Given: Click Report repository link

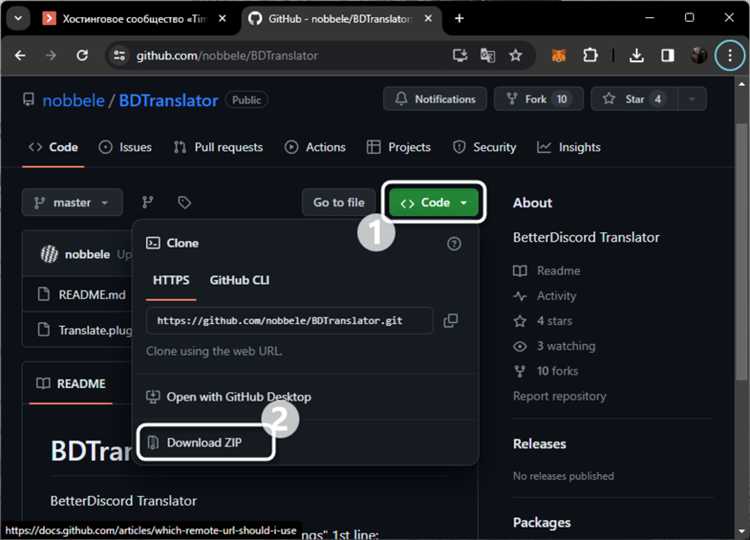Looking at the screenshot, I should pos(559,396).
